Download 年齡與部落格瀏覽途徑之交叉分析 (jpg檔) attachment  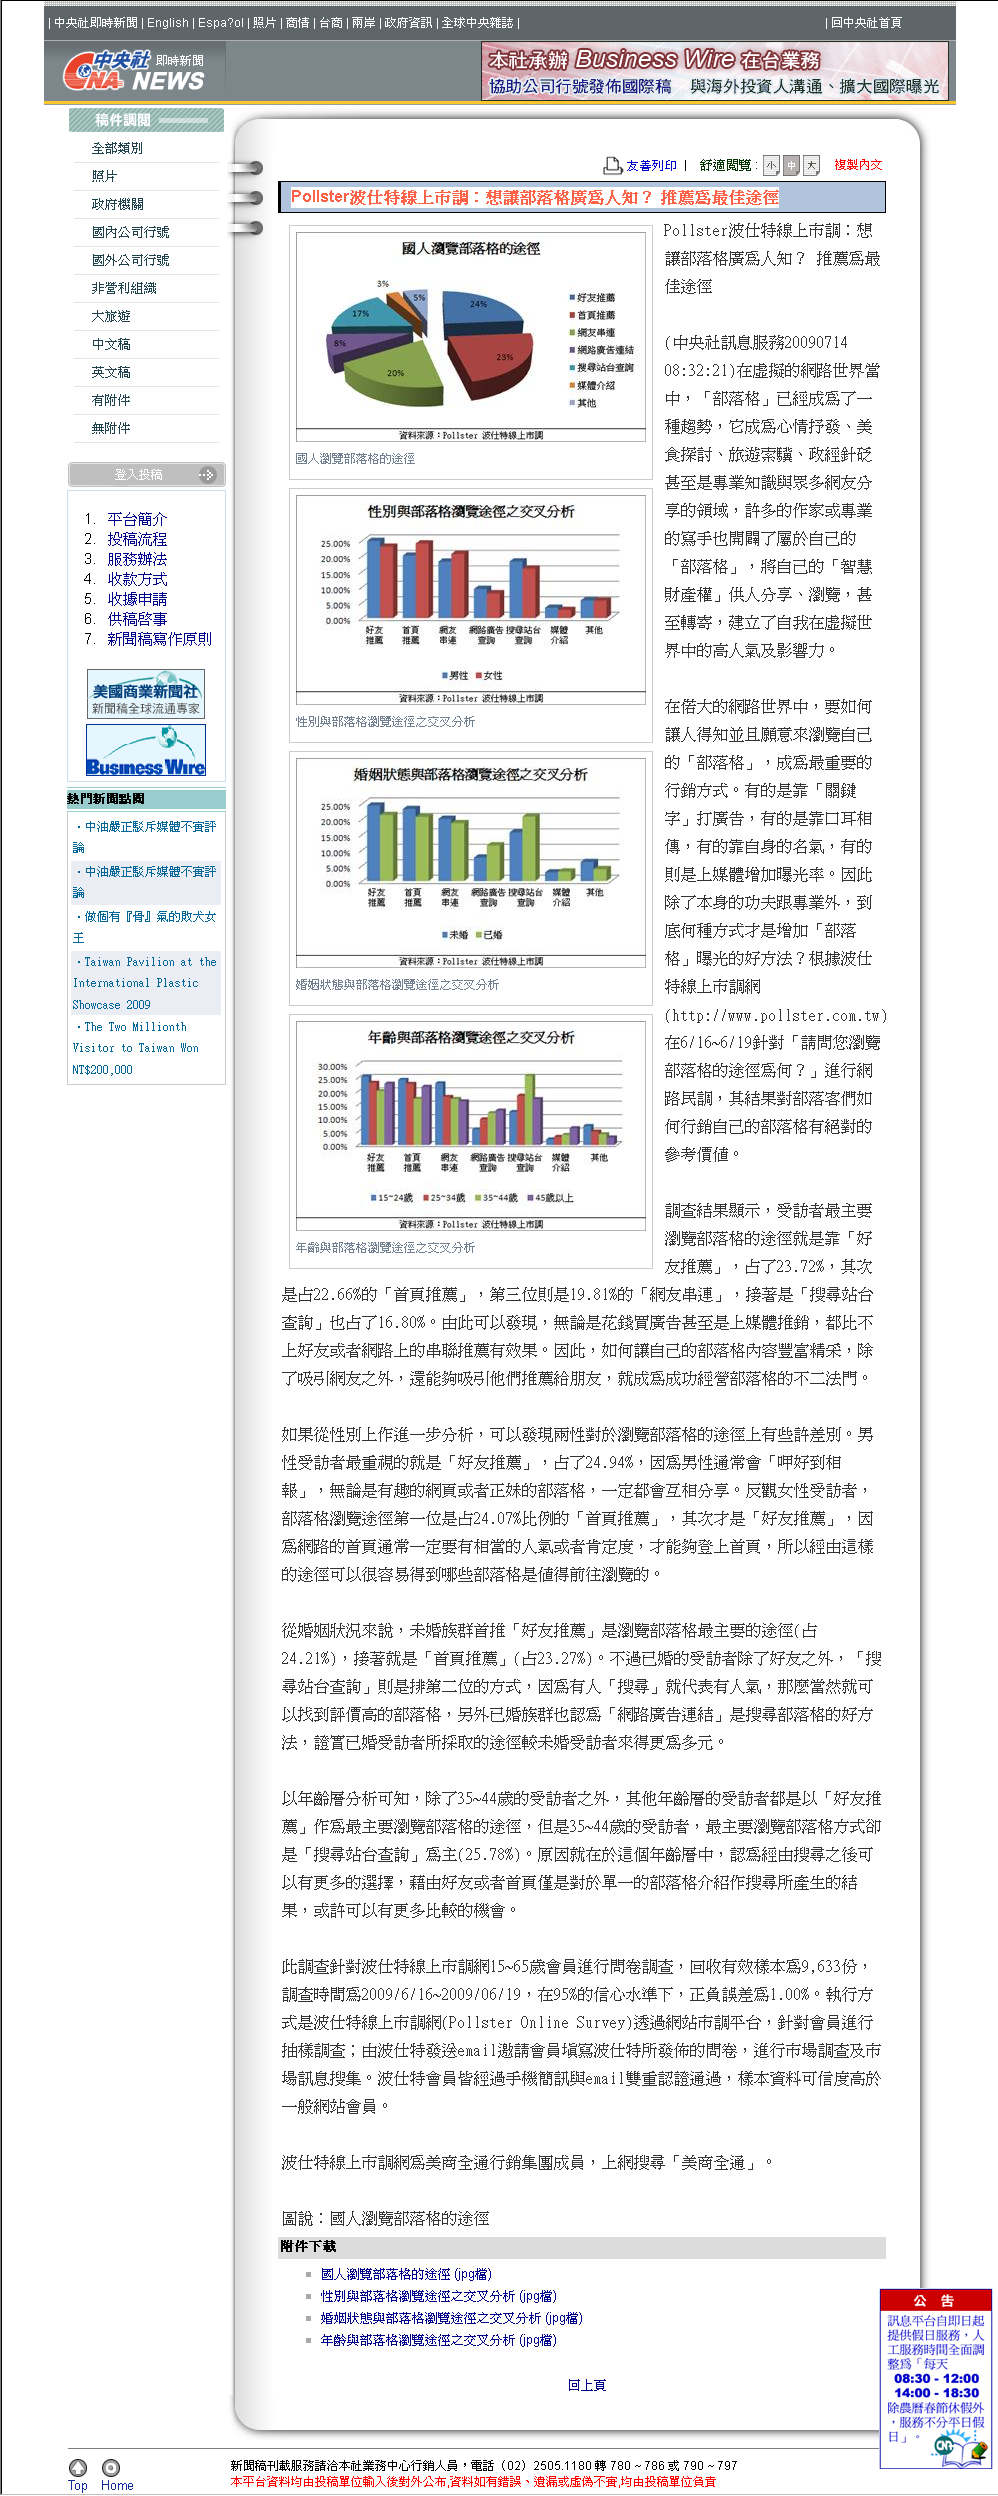tap(438, 2340)
